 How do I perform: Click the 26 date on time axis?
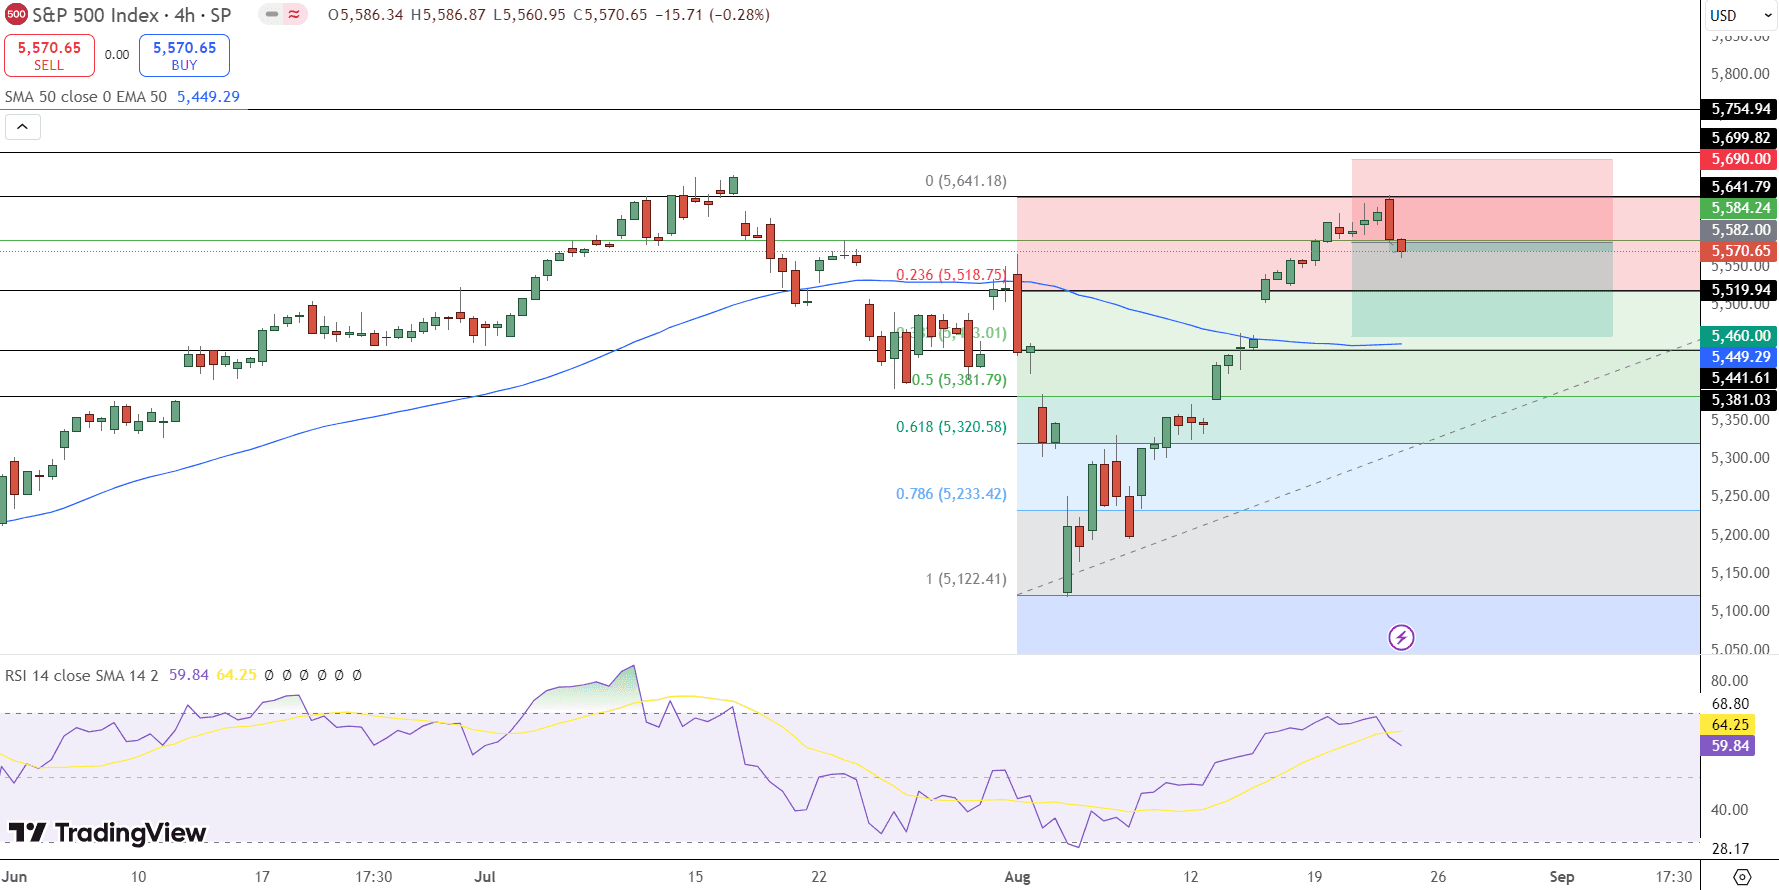click(1438, 877)
